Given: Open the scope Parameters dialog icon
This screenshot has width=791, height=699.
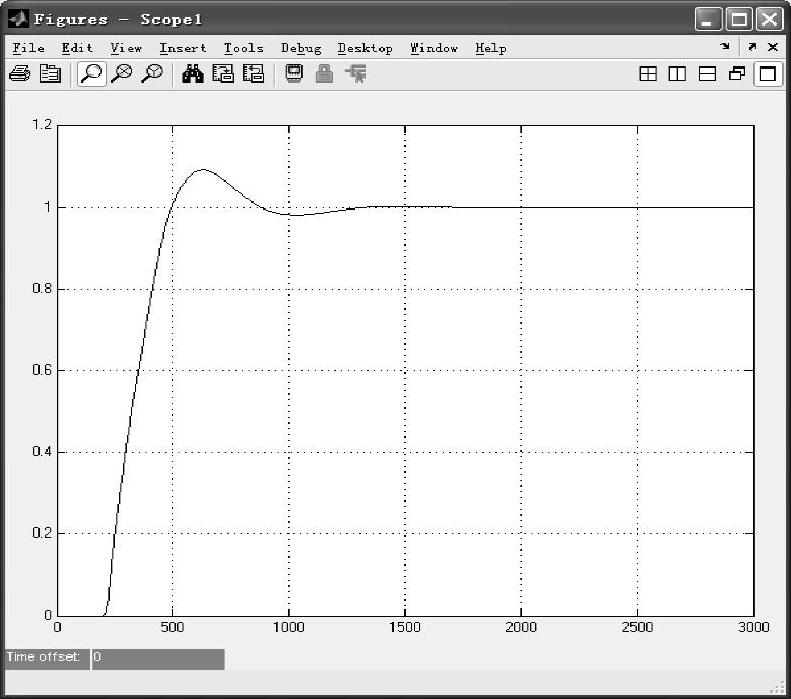Looking at the screenshot, I should (x=49, y=74).
